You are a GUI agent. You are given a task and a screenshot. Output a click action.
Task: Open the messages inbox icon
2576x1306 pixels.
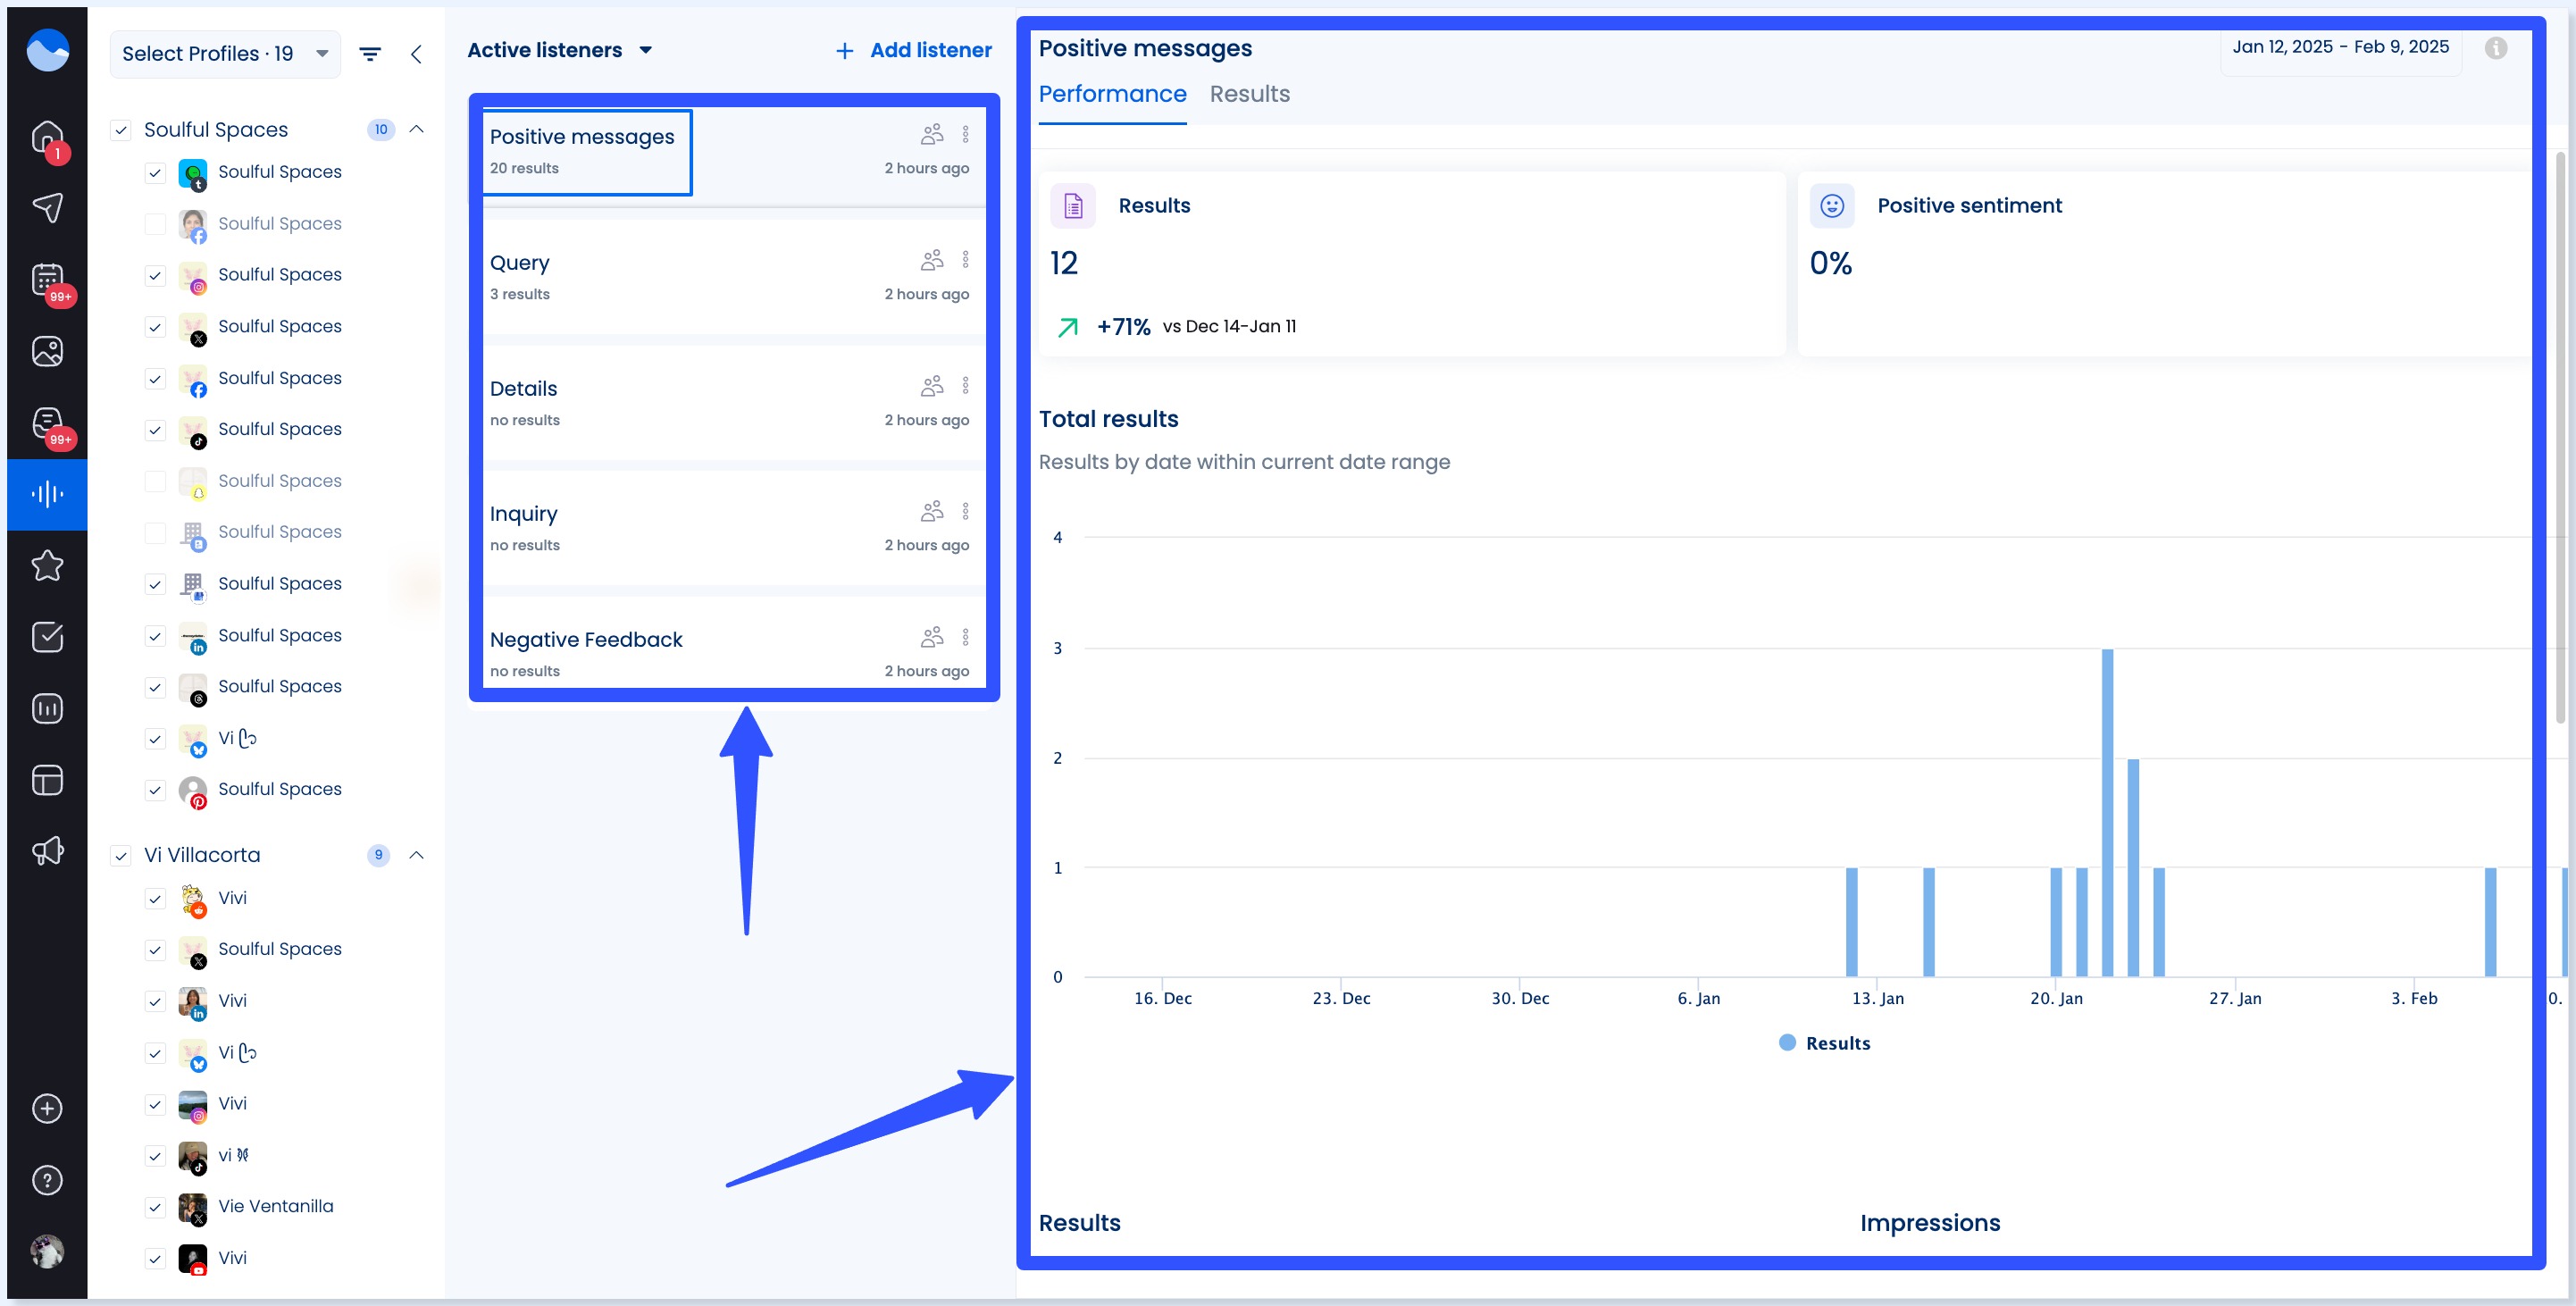pyautogui.click(x=47, y=422)
